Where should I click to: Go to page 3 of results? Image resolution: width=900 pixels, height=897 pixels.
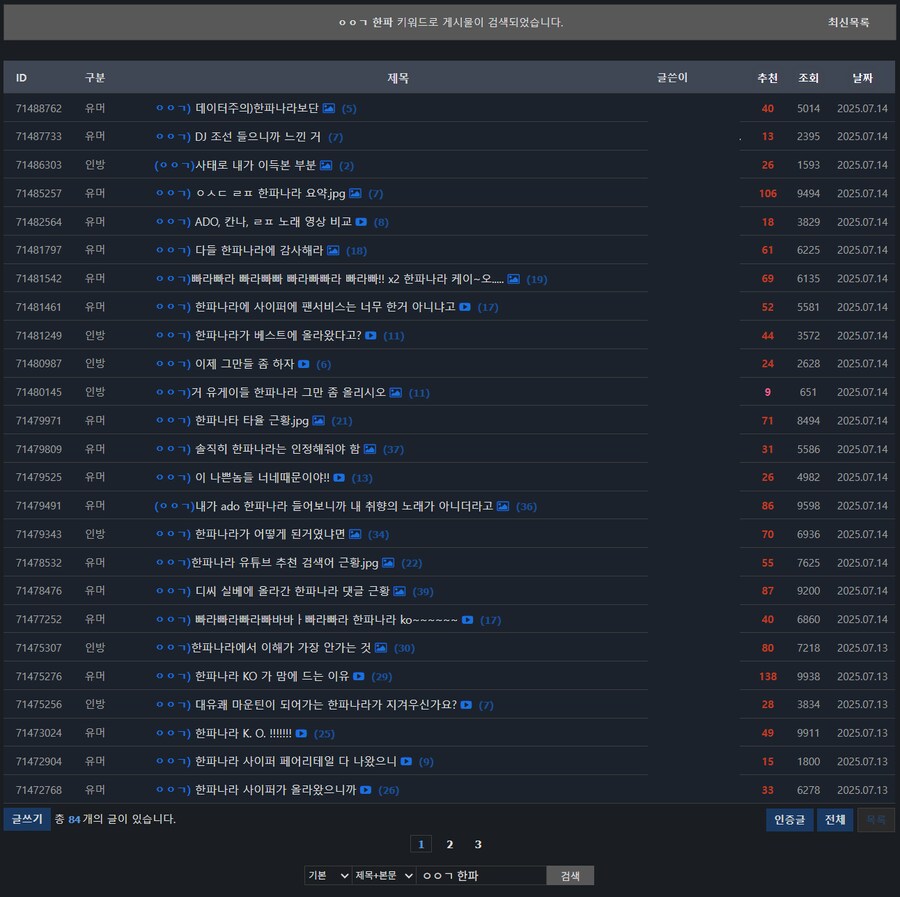click(478, 844)
